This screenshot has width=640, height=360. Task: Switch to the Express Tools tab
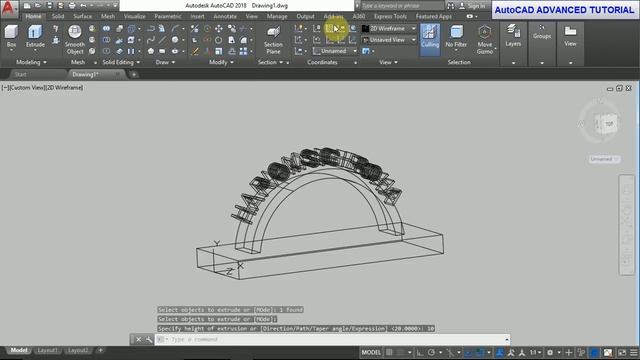(x=390, y=16)
